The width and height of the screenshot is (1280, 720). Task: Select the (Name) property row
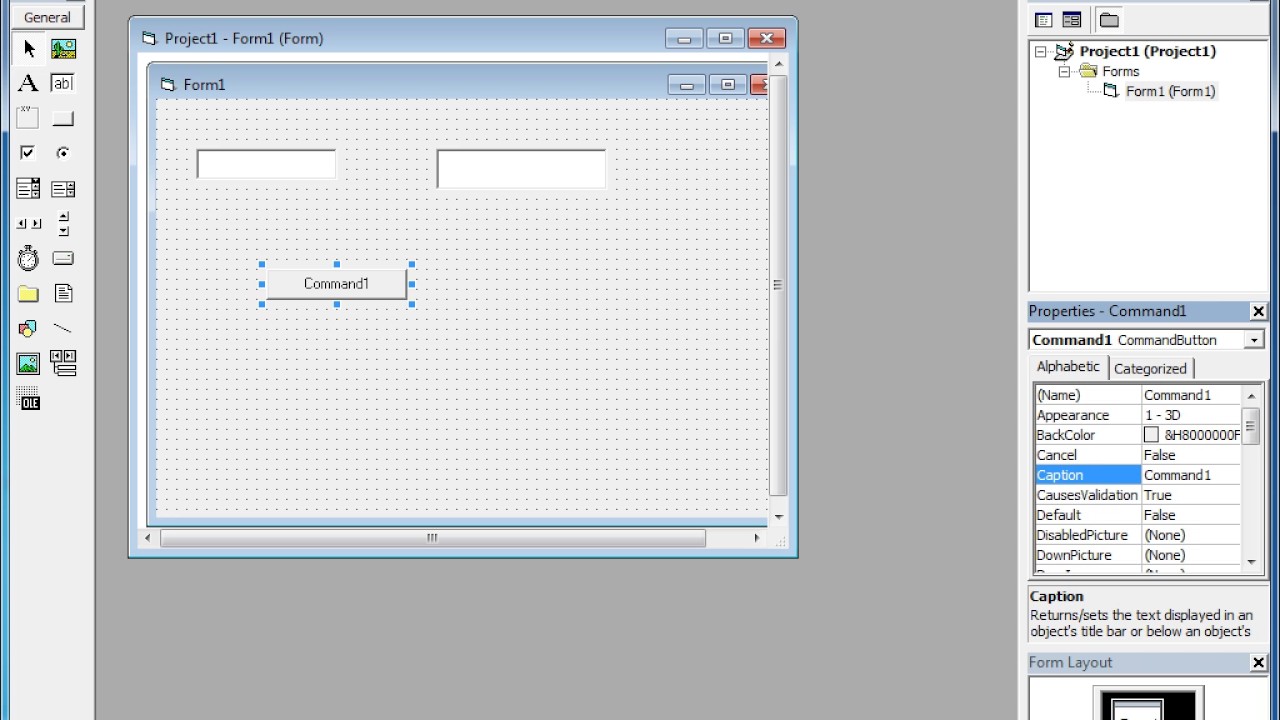click(x=1137, y=395)
